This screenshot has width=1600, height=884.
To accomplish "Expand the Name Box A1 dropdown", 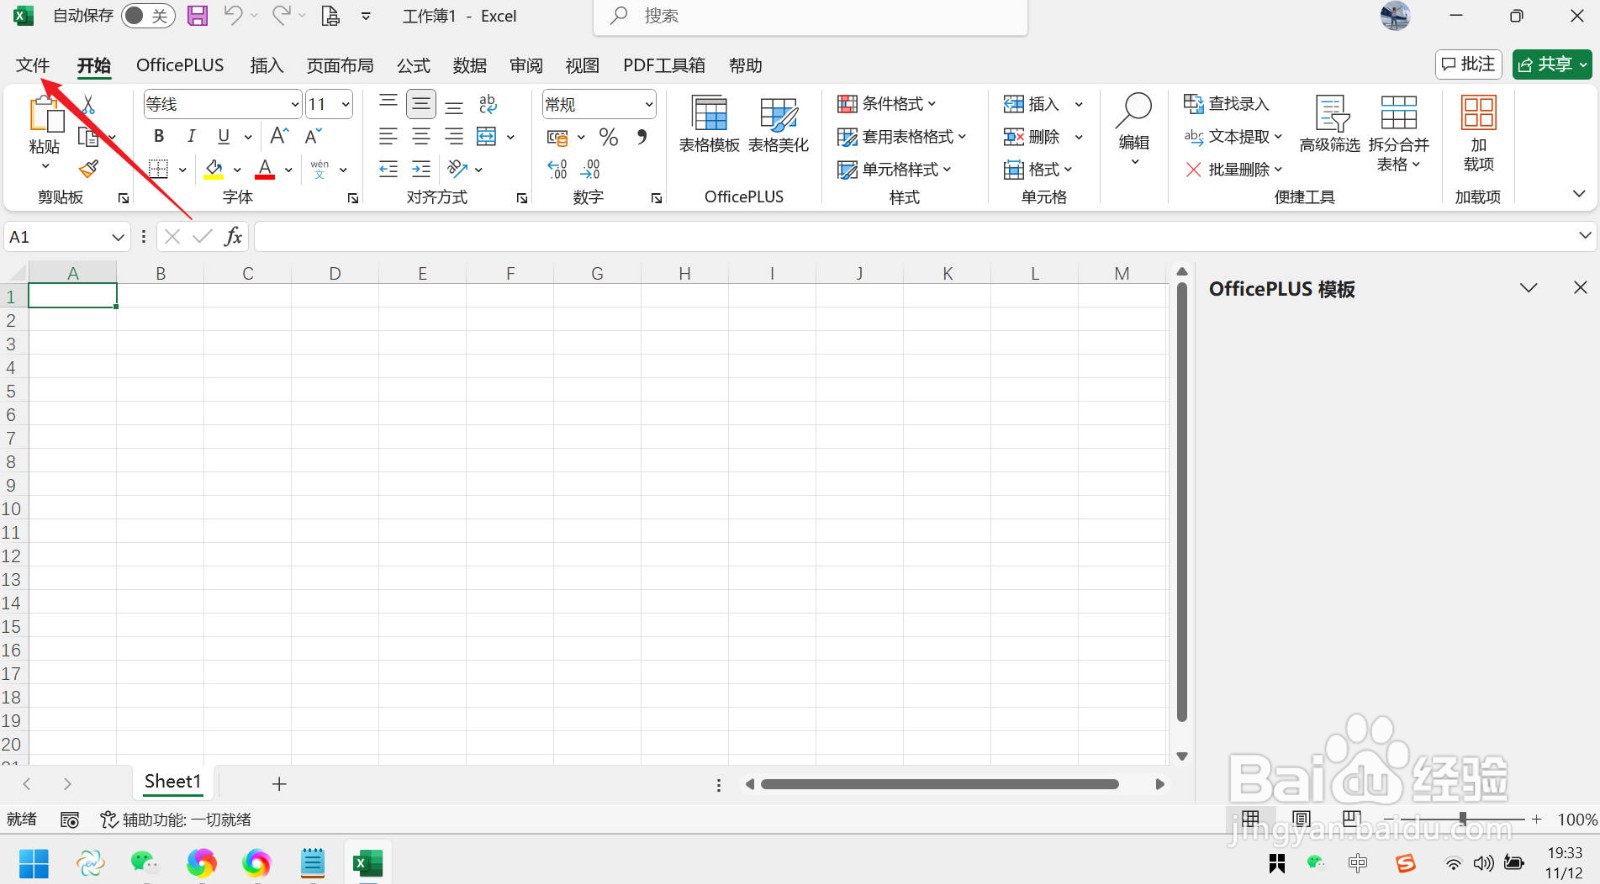I will [118, 237].
